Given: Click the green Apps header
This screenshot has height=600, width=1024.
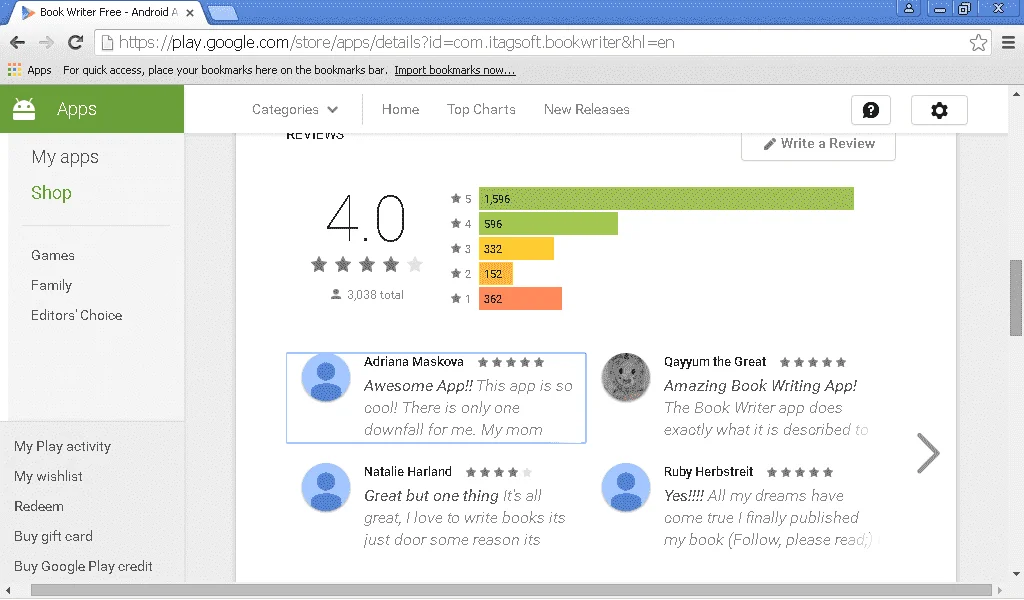Looking at the screenshot, I should (x=92, y=109).
